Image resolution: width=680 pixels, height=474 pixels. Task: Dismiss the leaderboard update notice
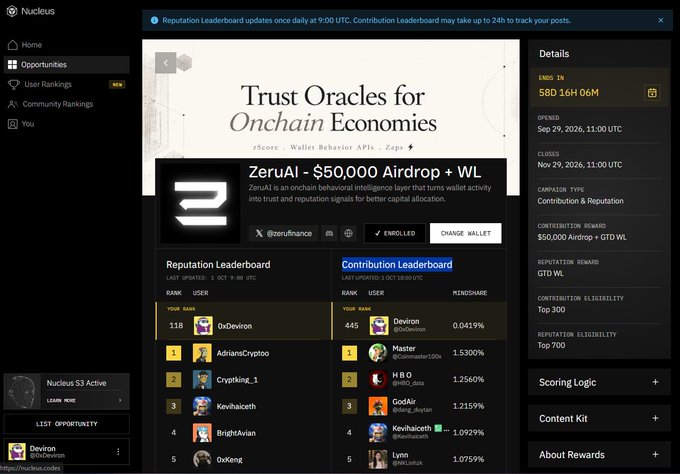[660, 20]
